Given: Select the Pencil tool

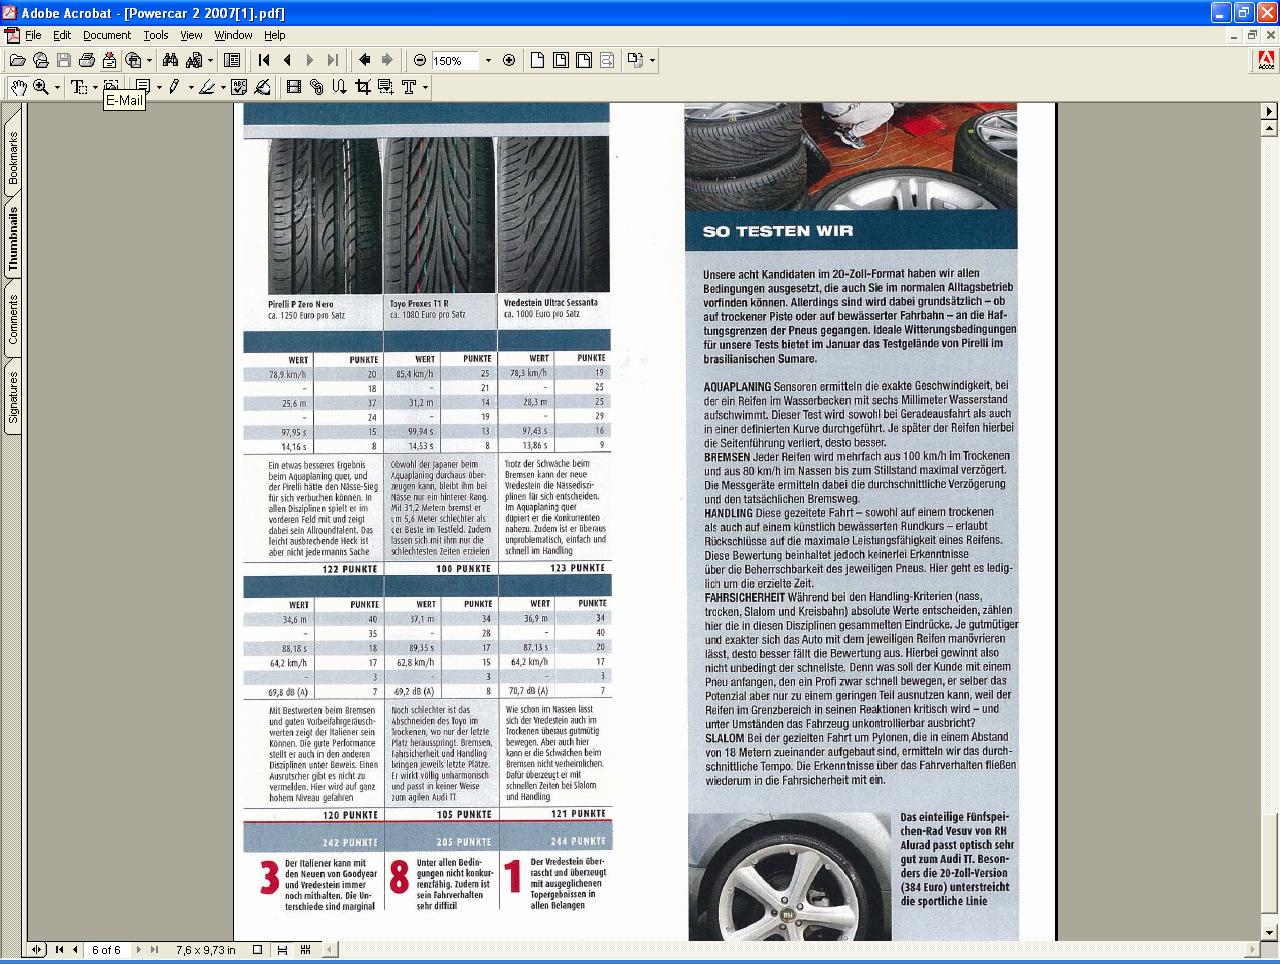Looking at the screenshot, I should coord(174,87).
